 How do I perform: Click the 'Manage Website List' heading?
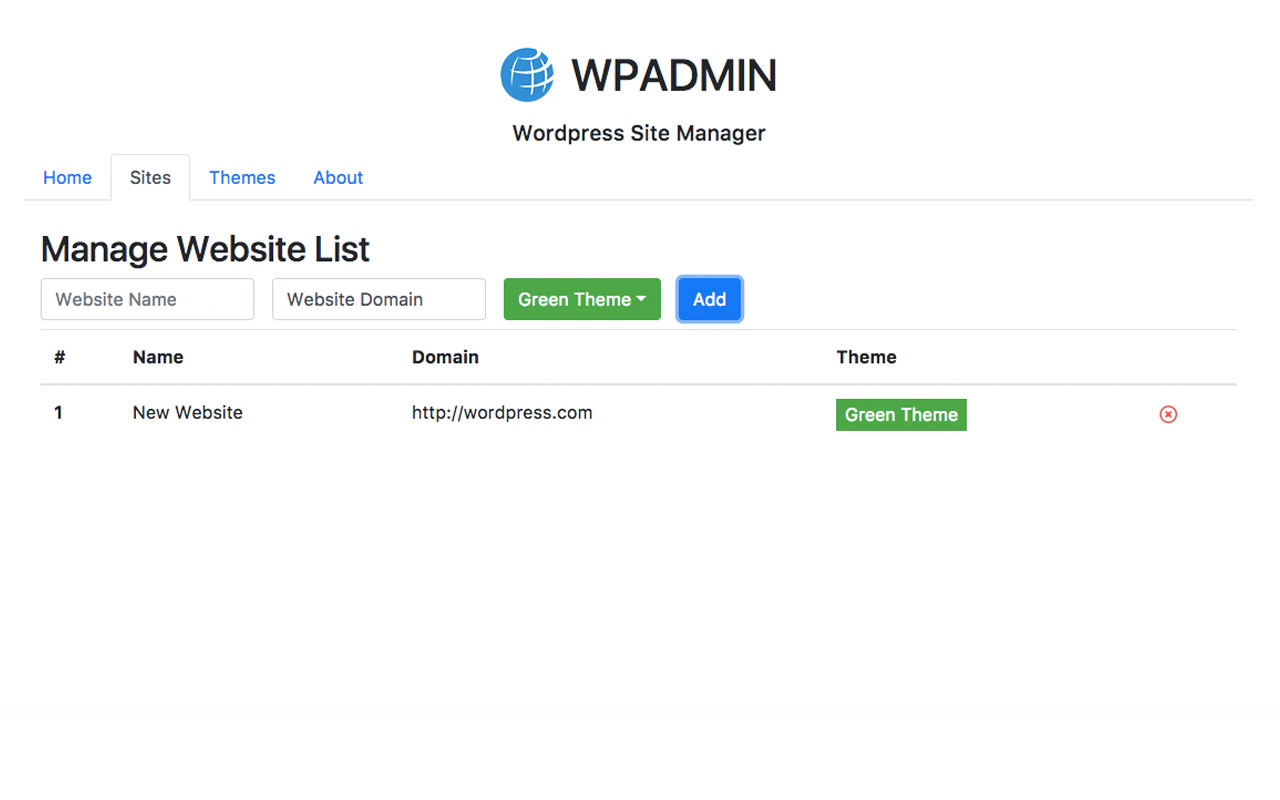click(205, 249)
